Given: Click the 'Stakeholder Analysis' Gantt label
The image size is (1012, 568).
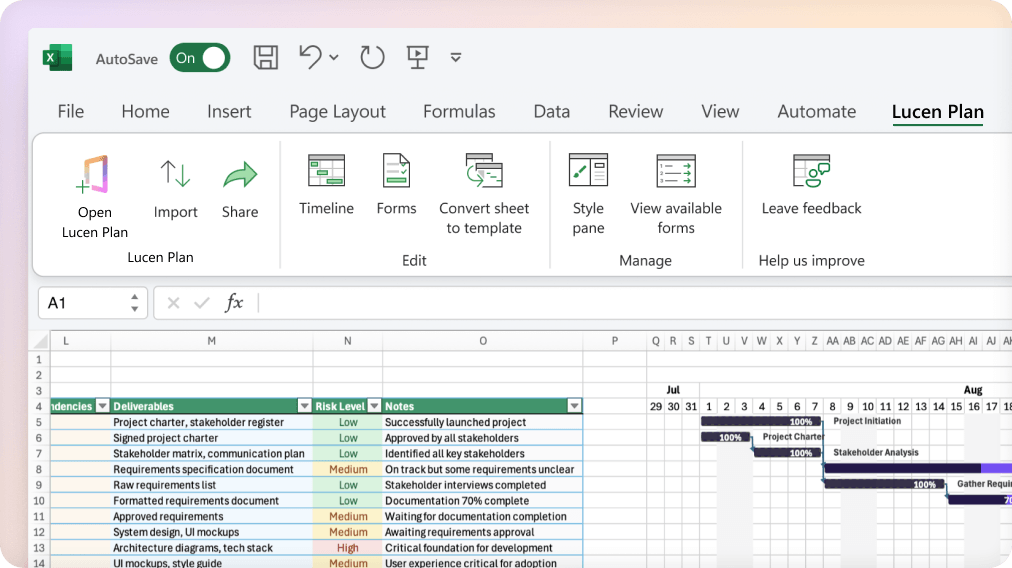Looking at the screenshot, I should [876, 452].
